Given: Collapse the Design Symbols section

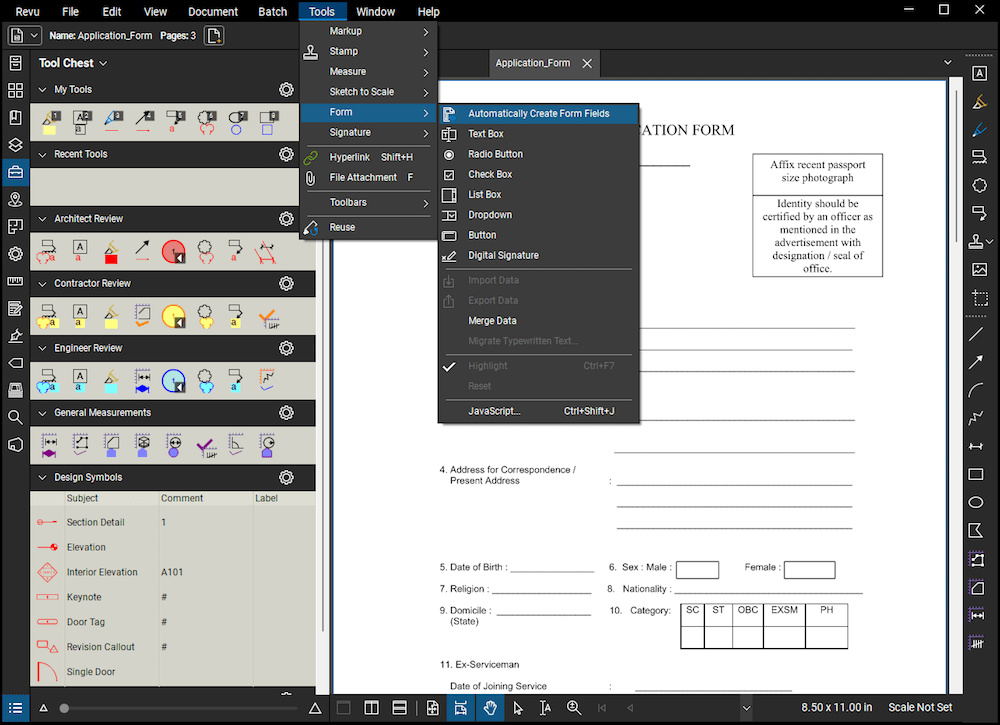Looking at the screenshot, I should (40, 477).
